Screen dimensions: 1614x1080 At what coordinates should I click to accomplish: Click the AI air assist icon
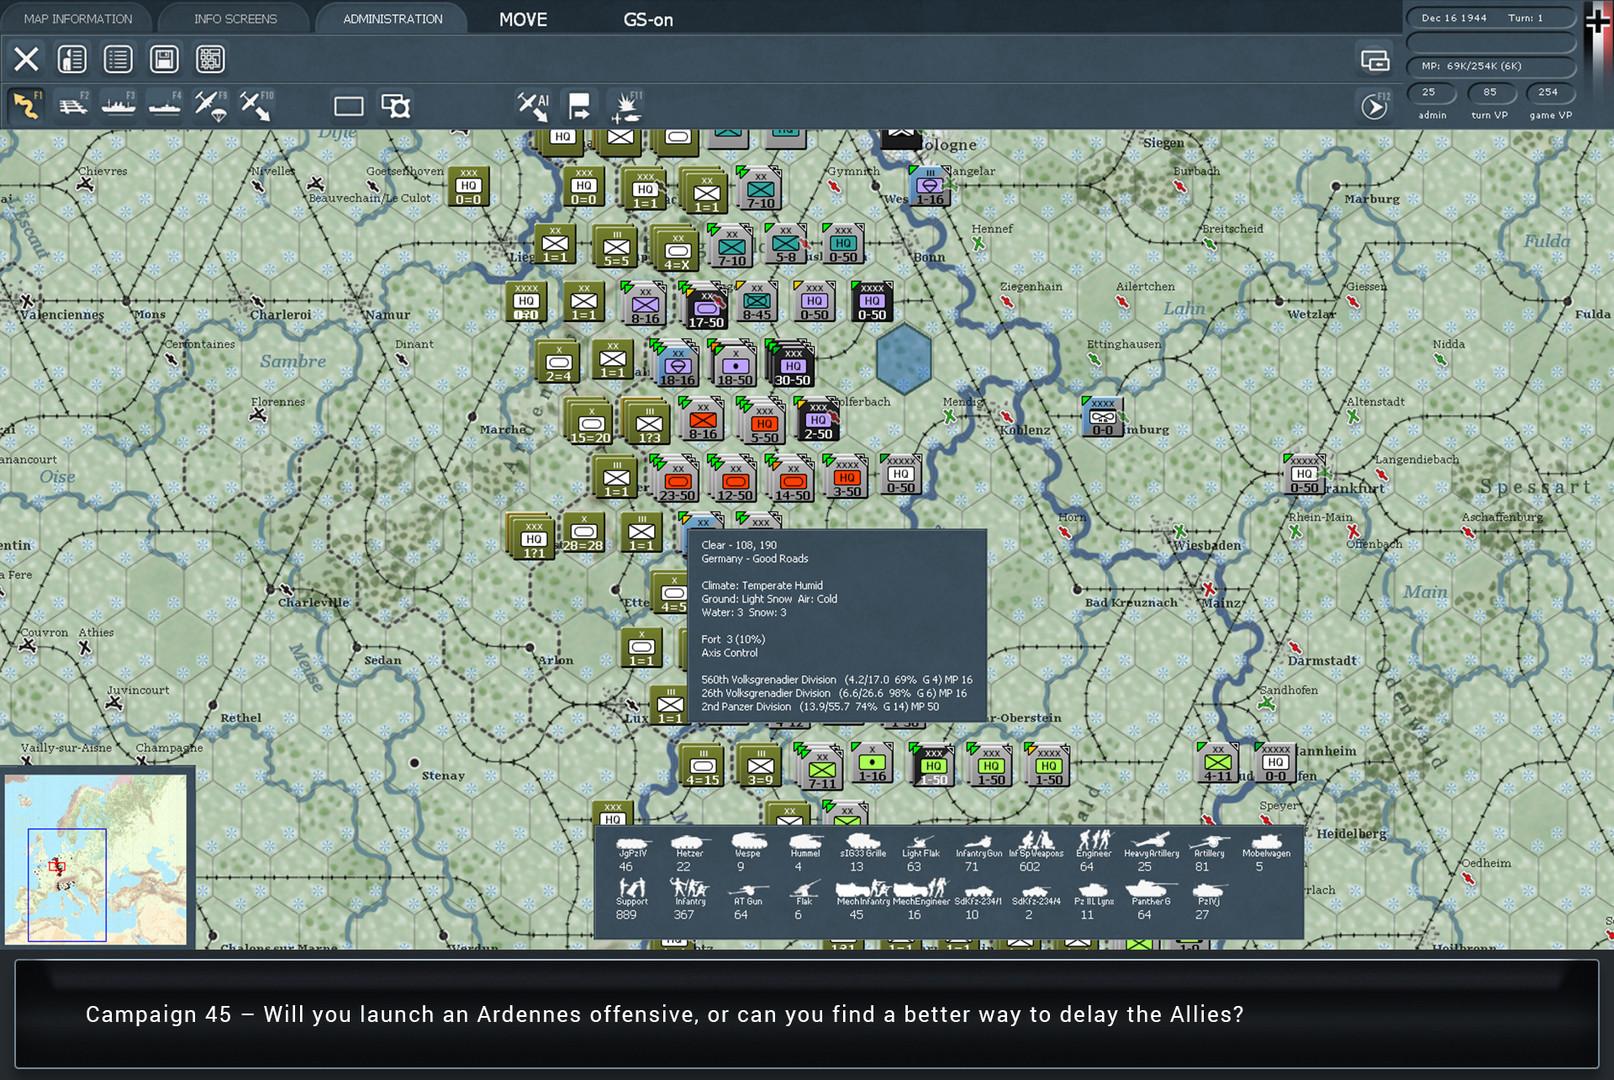tap(535, 104)
